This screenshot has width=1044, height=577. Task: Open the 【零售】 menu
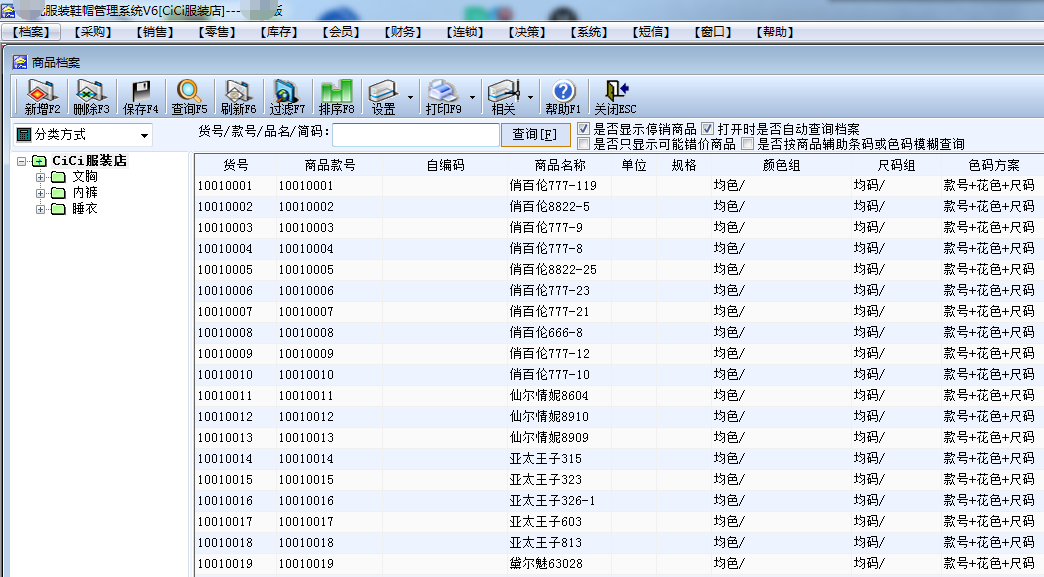click(216, 32)
